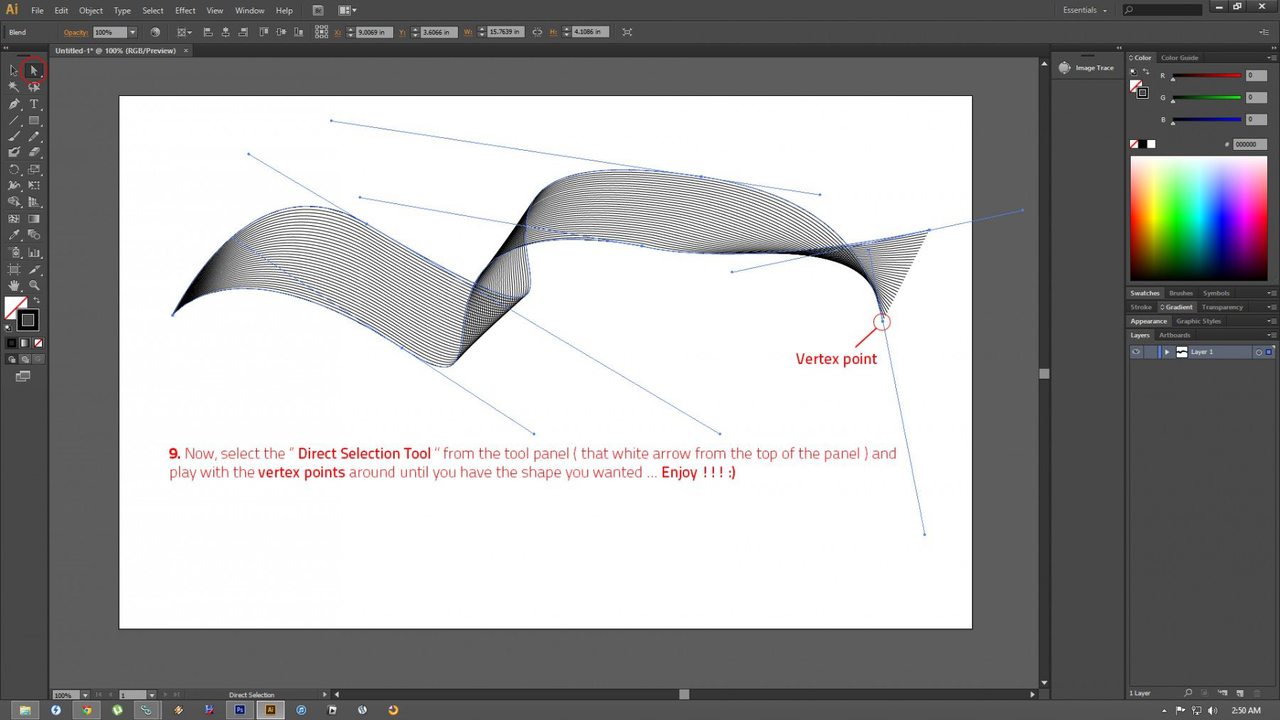Switch to the Transparency tab

coord(1222,307)
